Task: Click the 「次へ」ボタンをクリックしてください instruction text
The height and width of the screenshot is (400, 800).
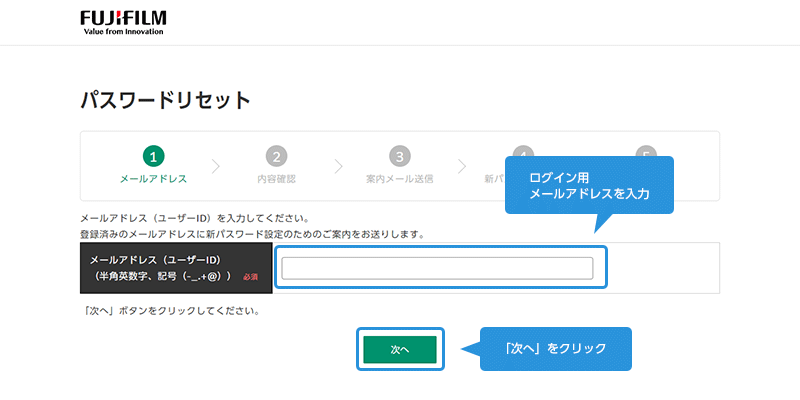Action: point(170,311)
